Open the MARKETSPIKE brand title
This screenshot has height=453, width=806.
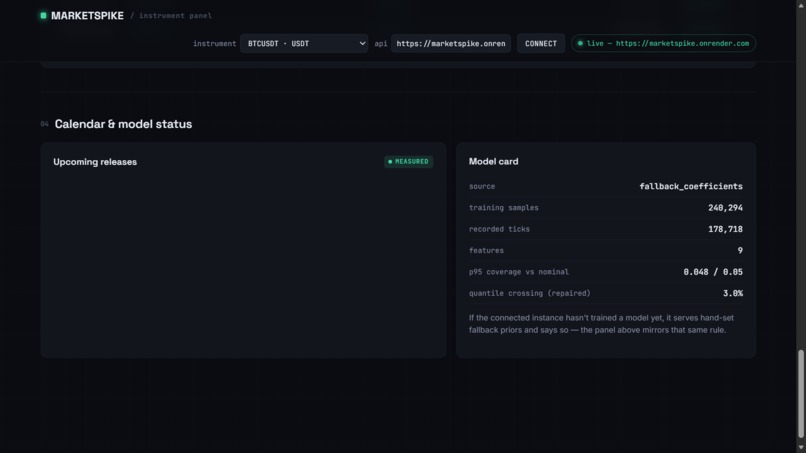[x=87, y=16]
